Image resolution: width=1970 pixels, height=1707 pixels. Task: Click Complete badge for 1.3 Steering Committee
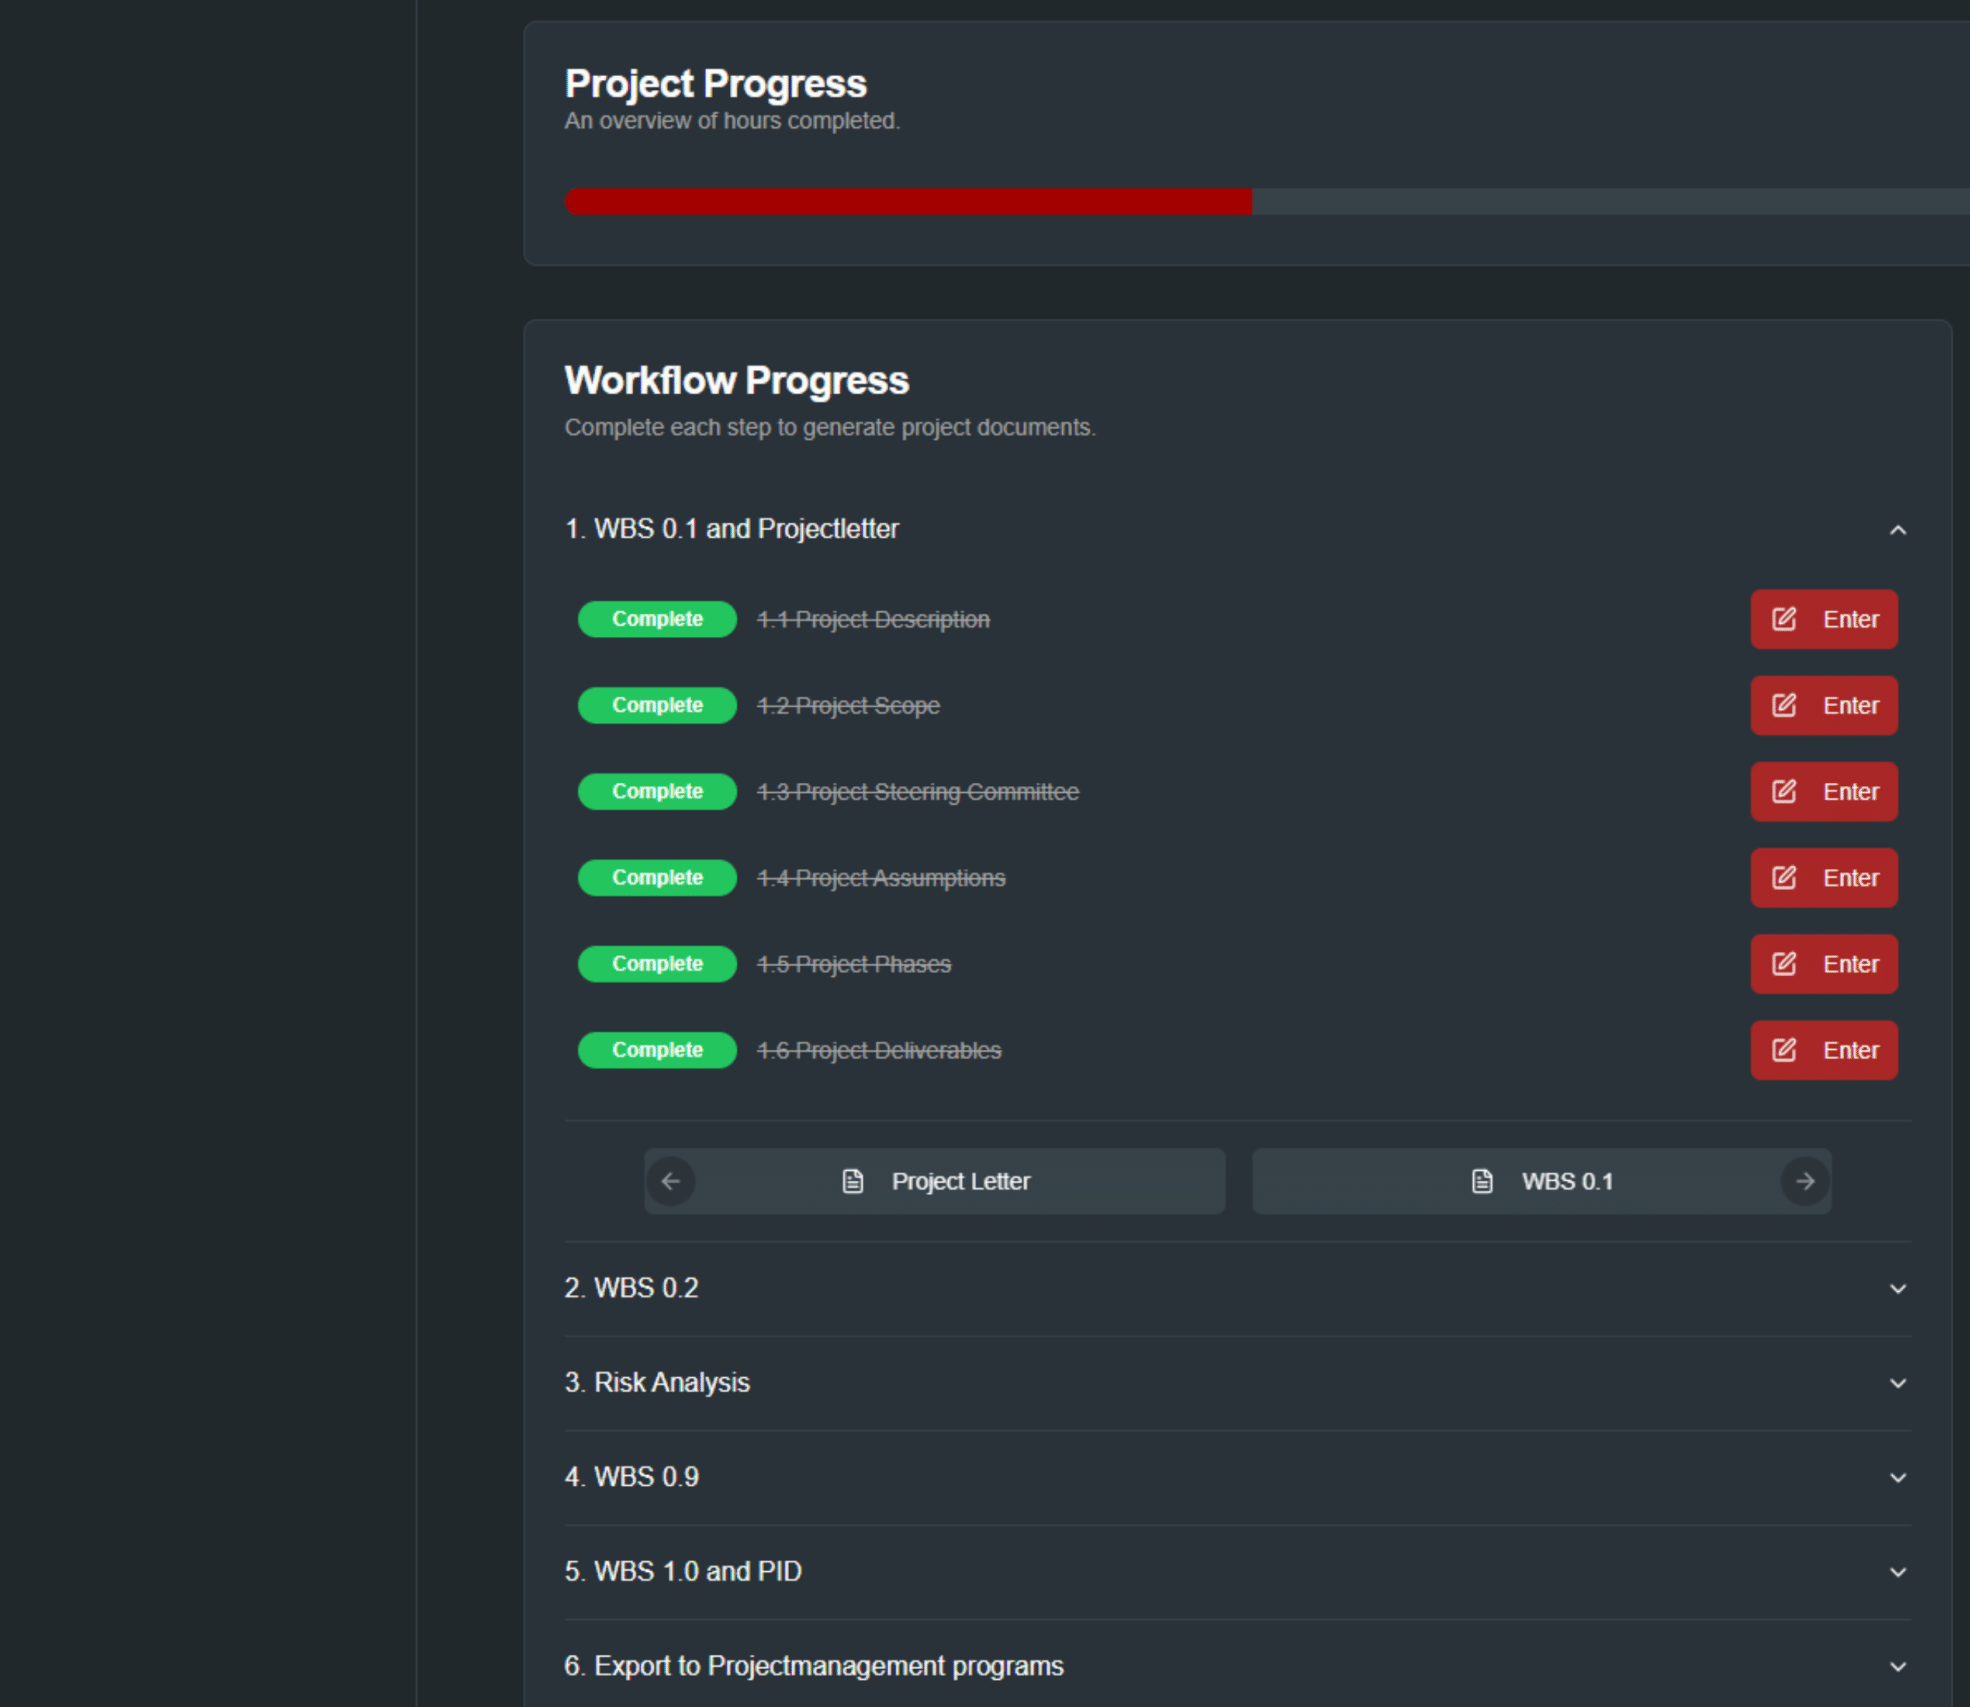(657, 791)
